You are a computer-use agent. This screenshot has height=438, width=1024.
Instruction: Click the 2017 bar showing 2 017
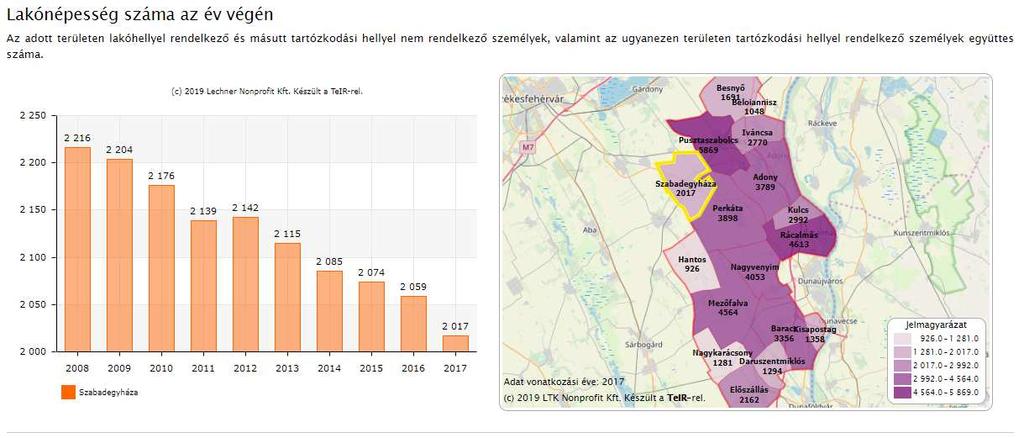tap(455, 343)
